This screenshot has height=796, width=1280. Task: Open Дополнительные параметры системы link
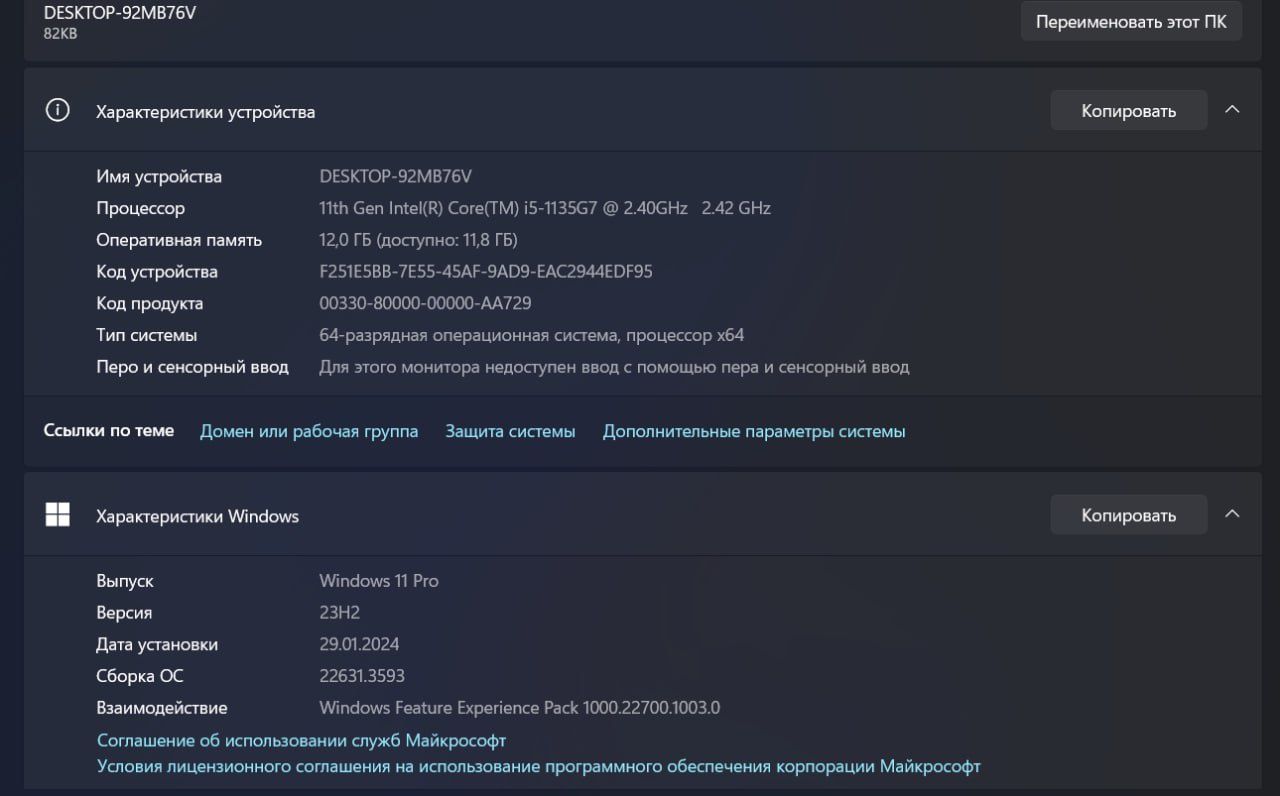754,431
